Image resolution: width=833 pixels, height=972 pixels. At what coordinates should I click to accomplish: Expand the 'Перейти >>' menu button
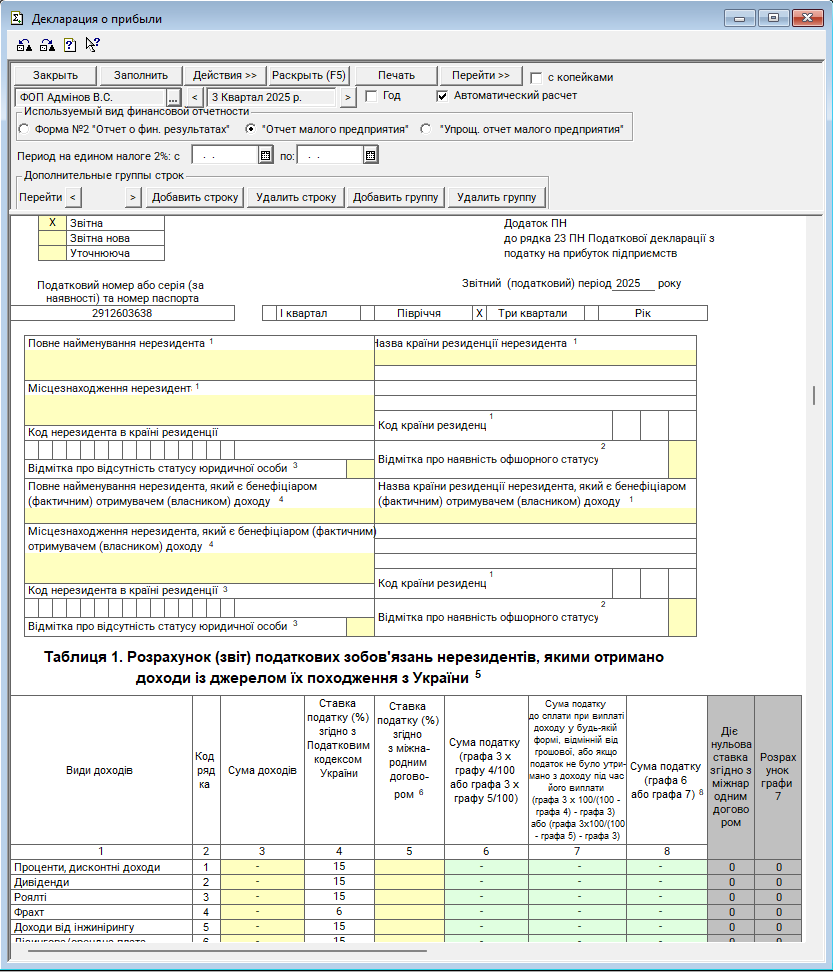click(481, 76)
